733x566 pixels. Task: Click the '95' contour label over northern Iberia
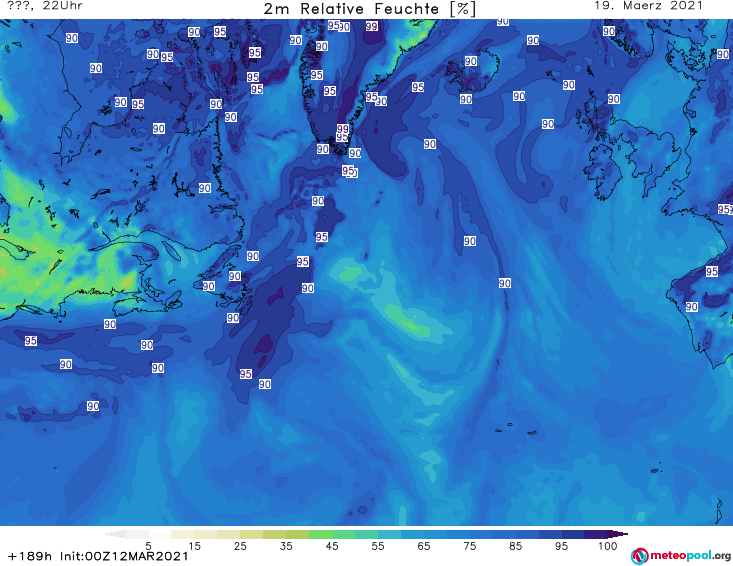[x=712, y=271]
